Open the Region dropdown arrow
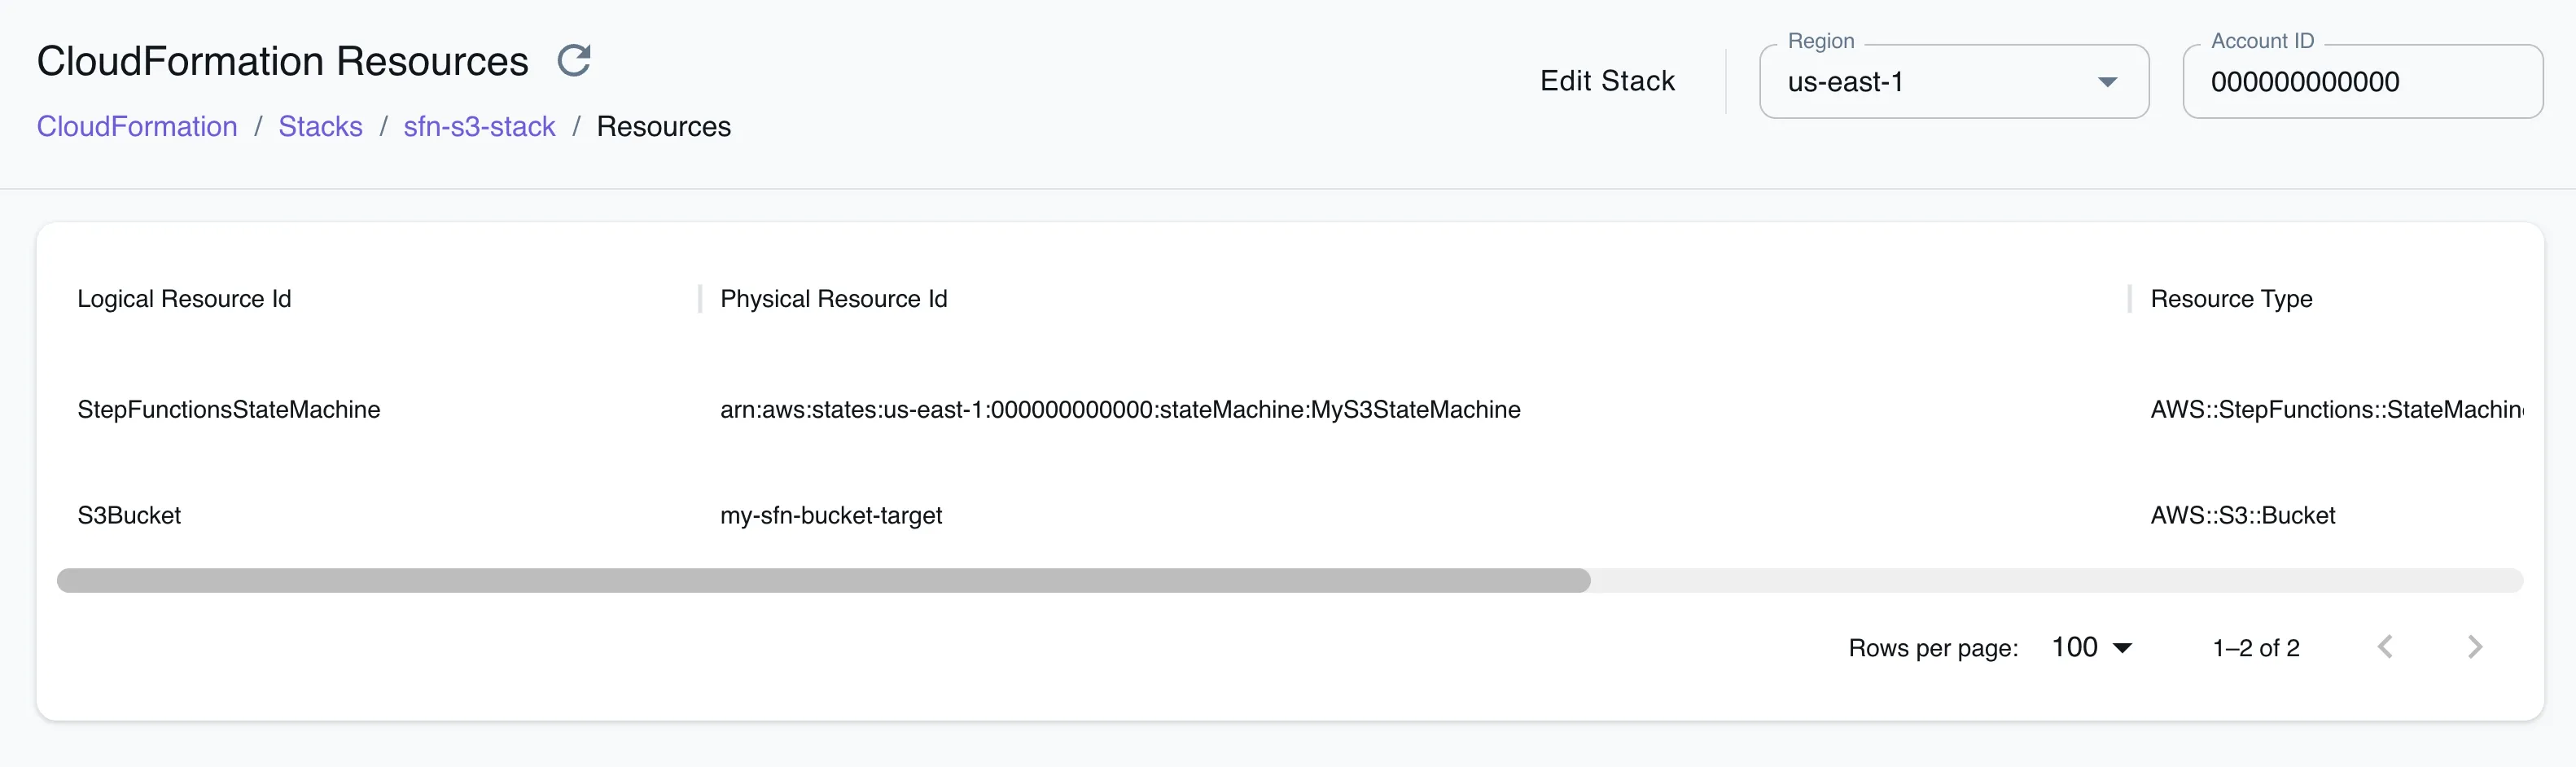The width and height of the screenshot is (2576, 767). point(2108,82)
